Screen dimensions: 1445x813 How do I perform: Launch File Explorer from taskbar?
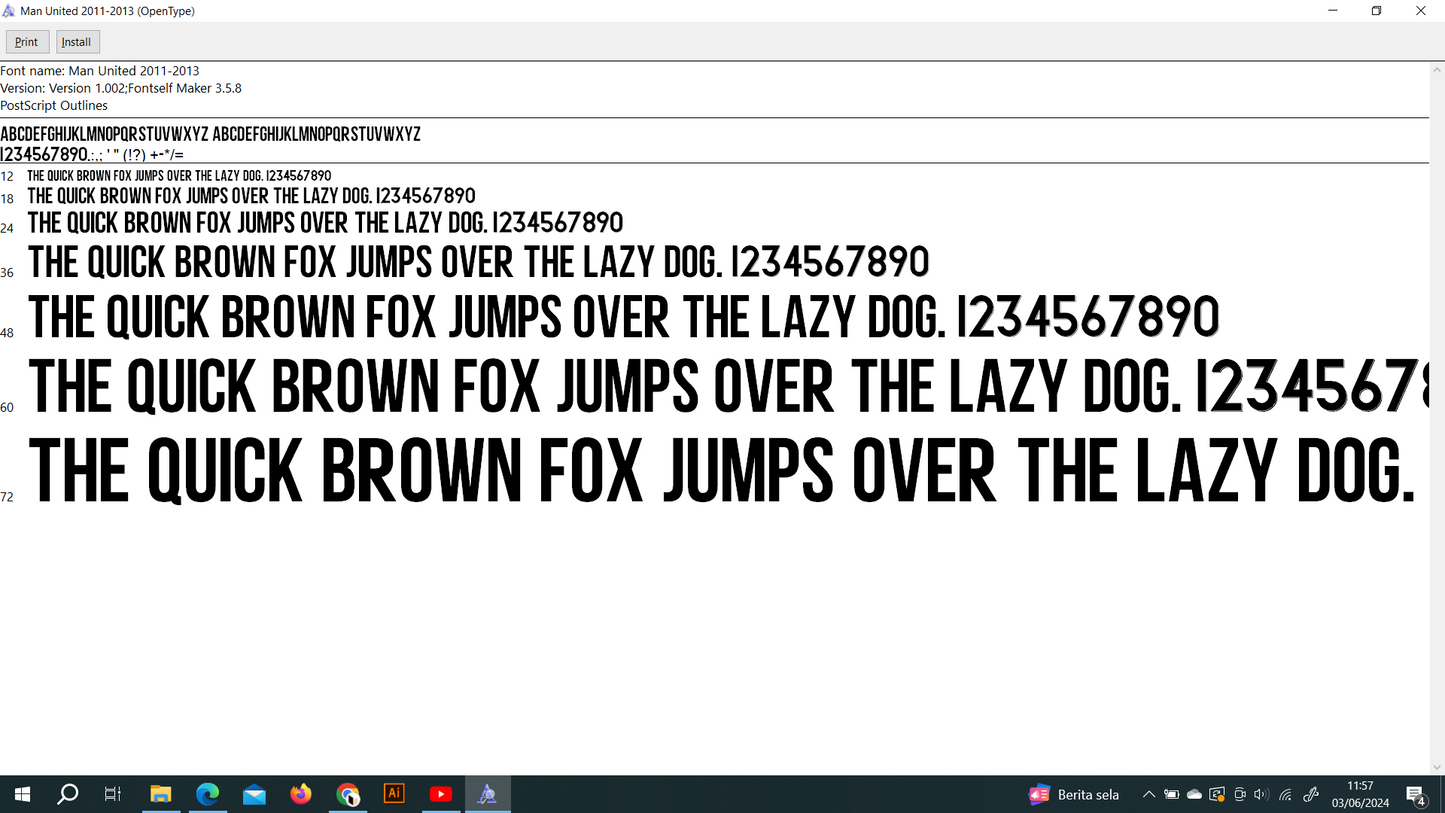pyautogui.click(x=160, y=794)
